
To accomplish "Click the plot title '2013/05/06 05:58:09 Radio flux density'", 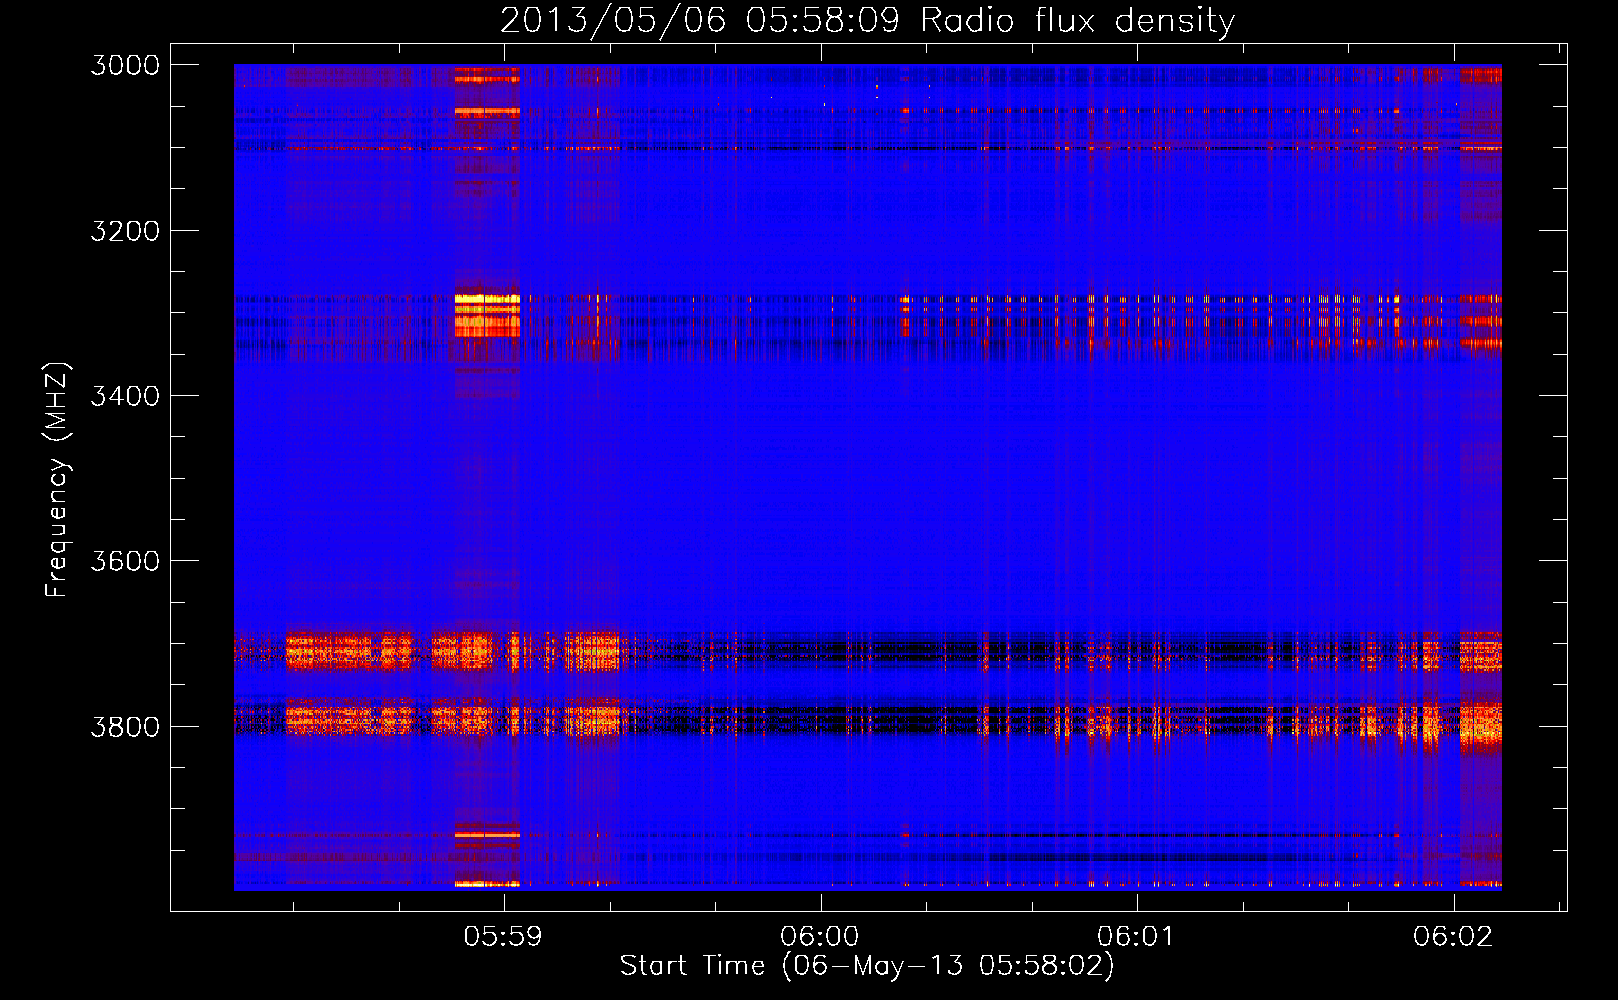I will coord(867,21).
